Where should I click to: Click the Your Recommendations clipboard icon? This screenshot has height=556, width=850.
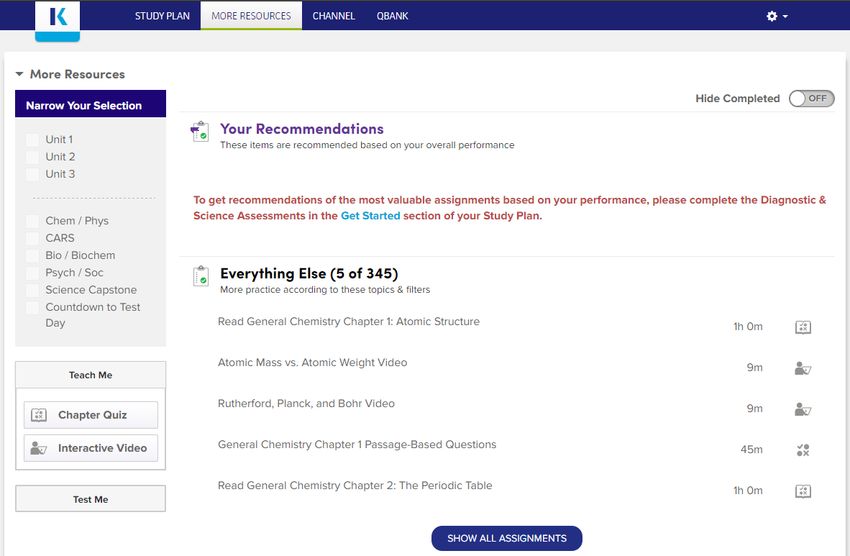click(200, 132)
